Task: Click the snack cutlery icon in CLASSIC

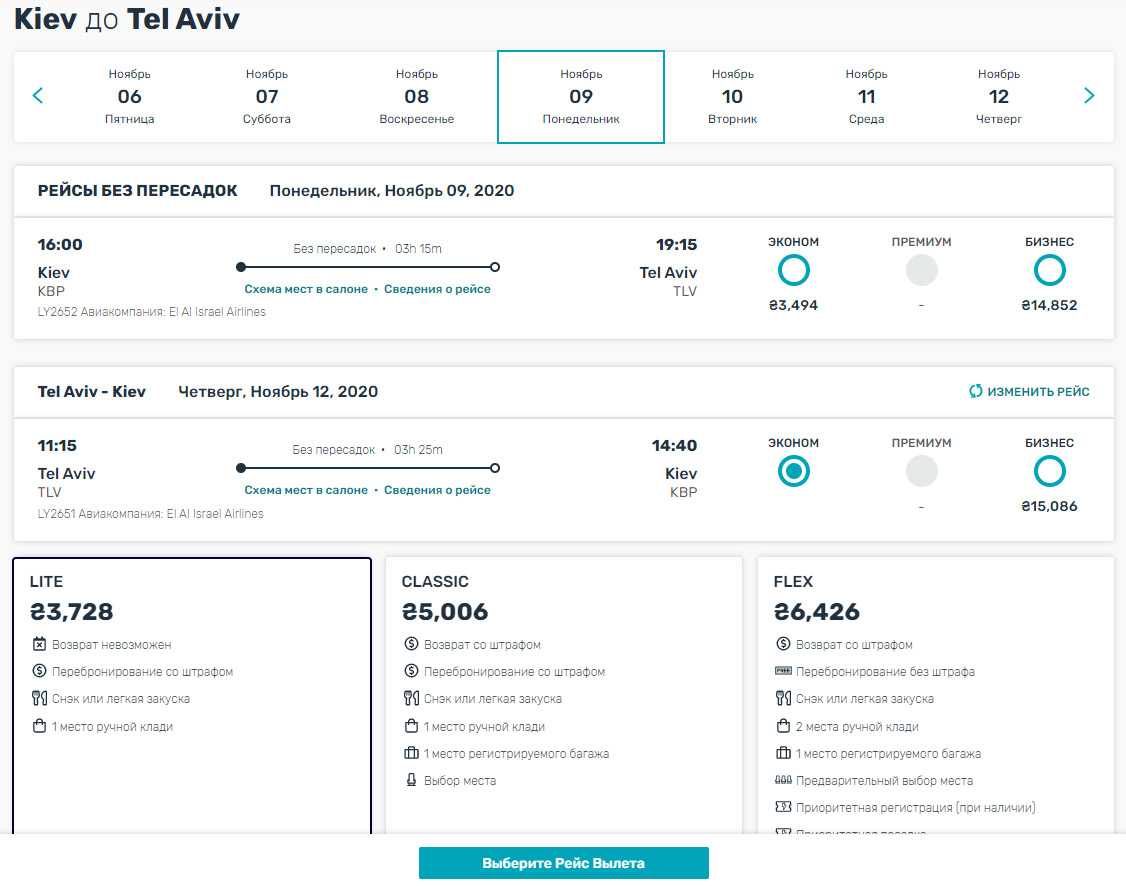Action: [411, 699]
